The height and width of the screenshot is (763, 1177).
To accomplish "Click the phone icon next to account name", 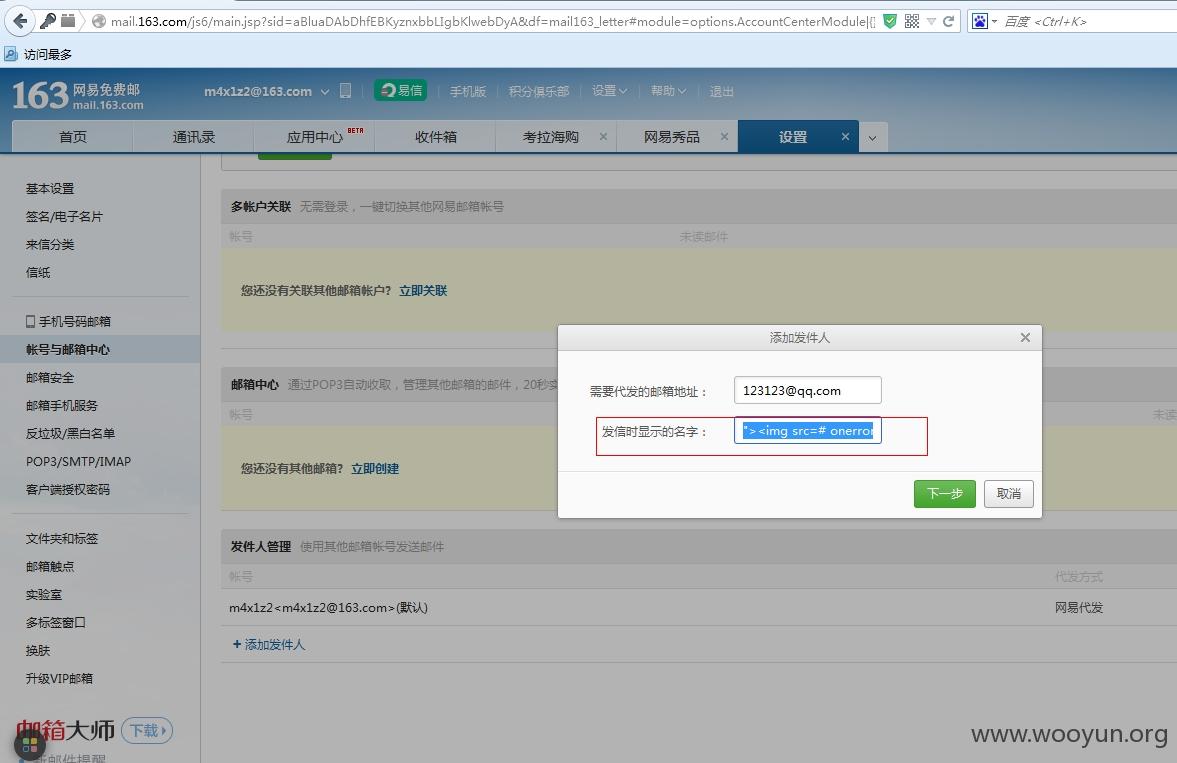I will tap(345, 91).
